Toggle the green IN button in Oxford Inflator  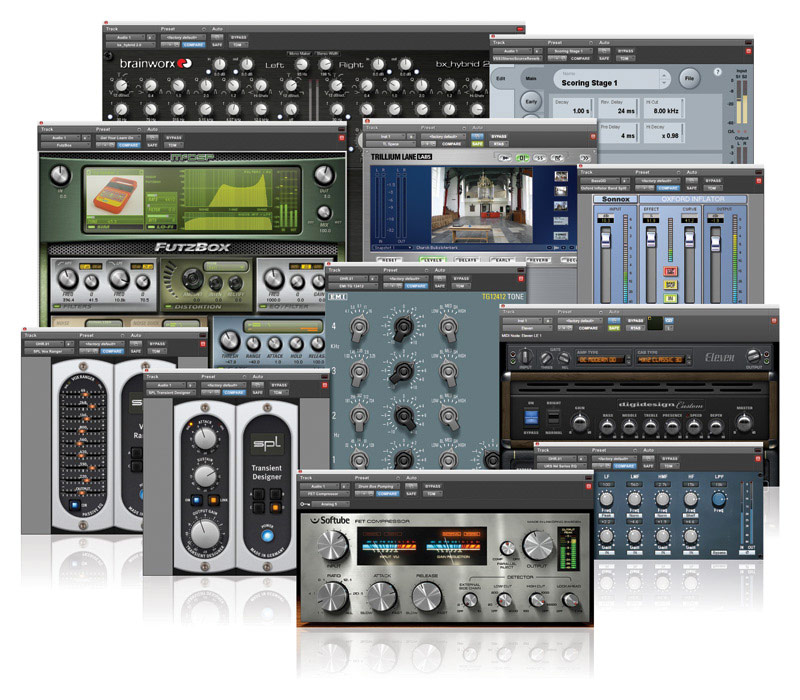click(x=670, y=298)
